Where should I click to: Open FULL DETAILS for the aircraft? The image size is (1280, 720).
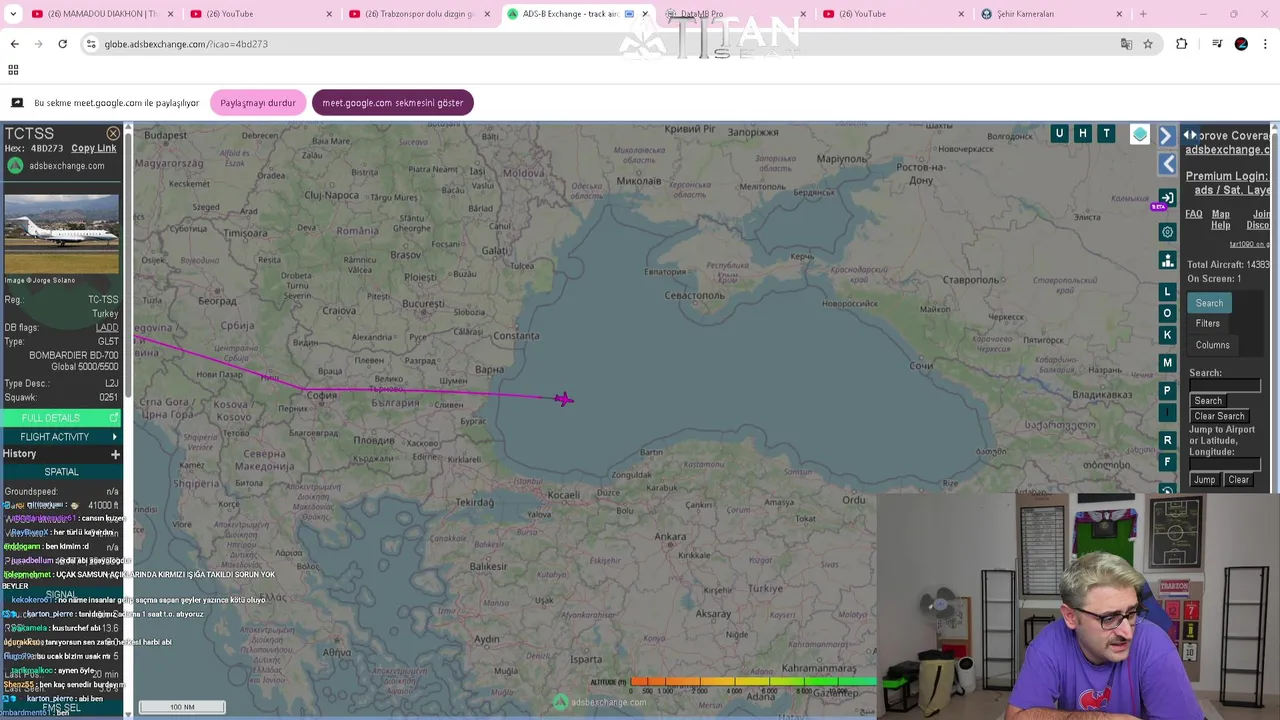point(61,418)
